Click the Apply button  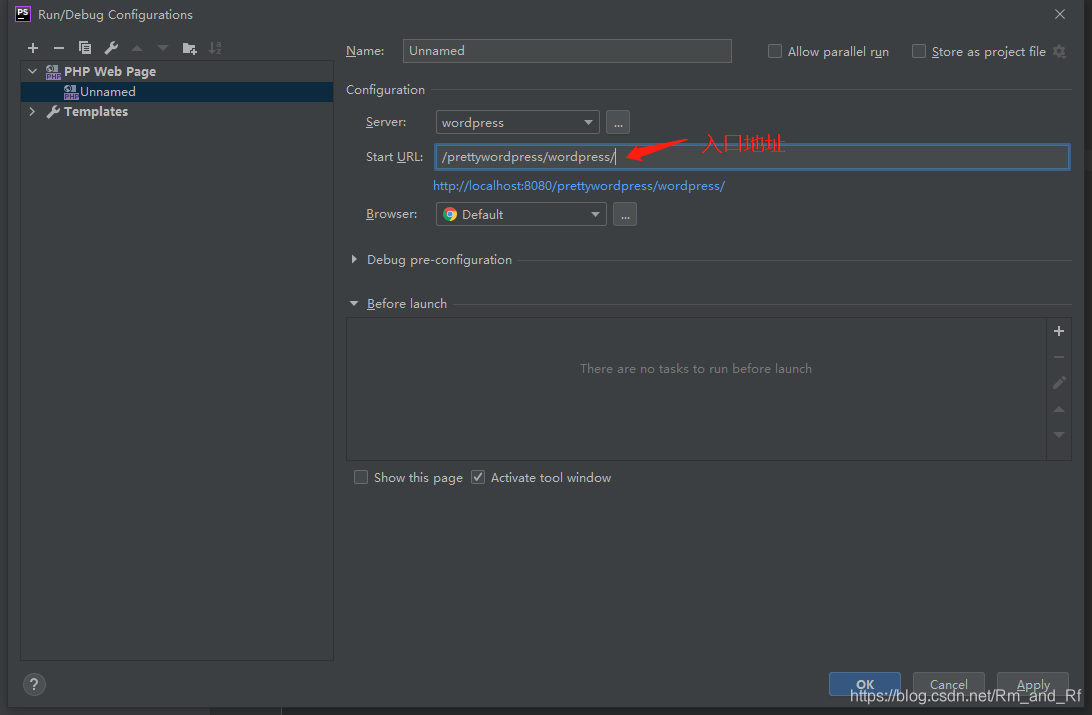coord(1033,684)
